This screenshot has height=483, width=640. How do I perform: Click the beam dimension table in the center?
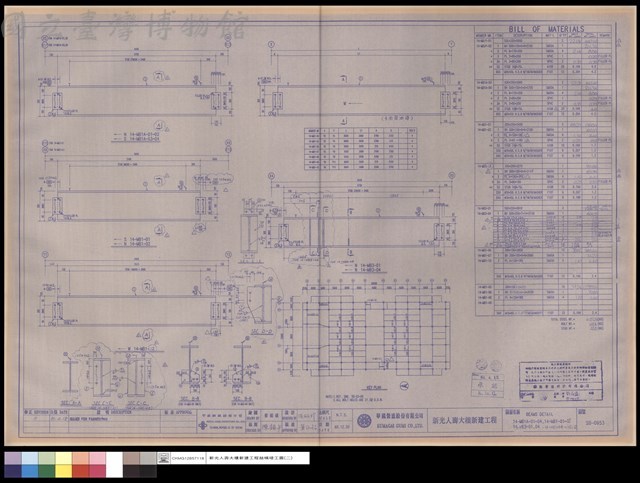point(360,149)
